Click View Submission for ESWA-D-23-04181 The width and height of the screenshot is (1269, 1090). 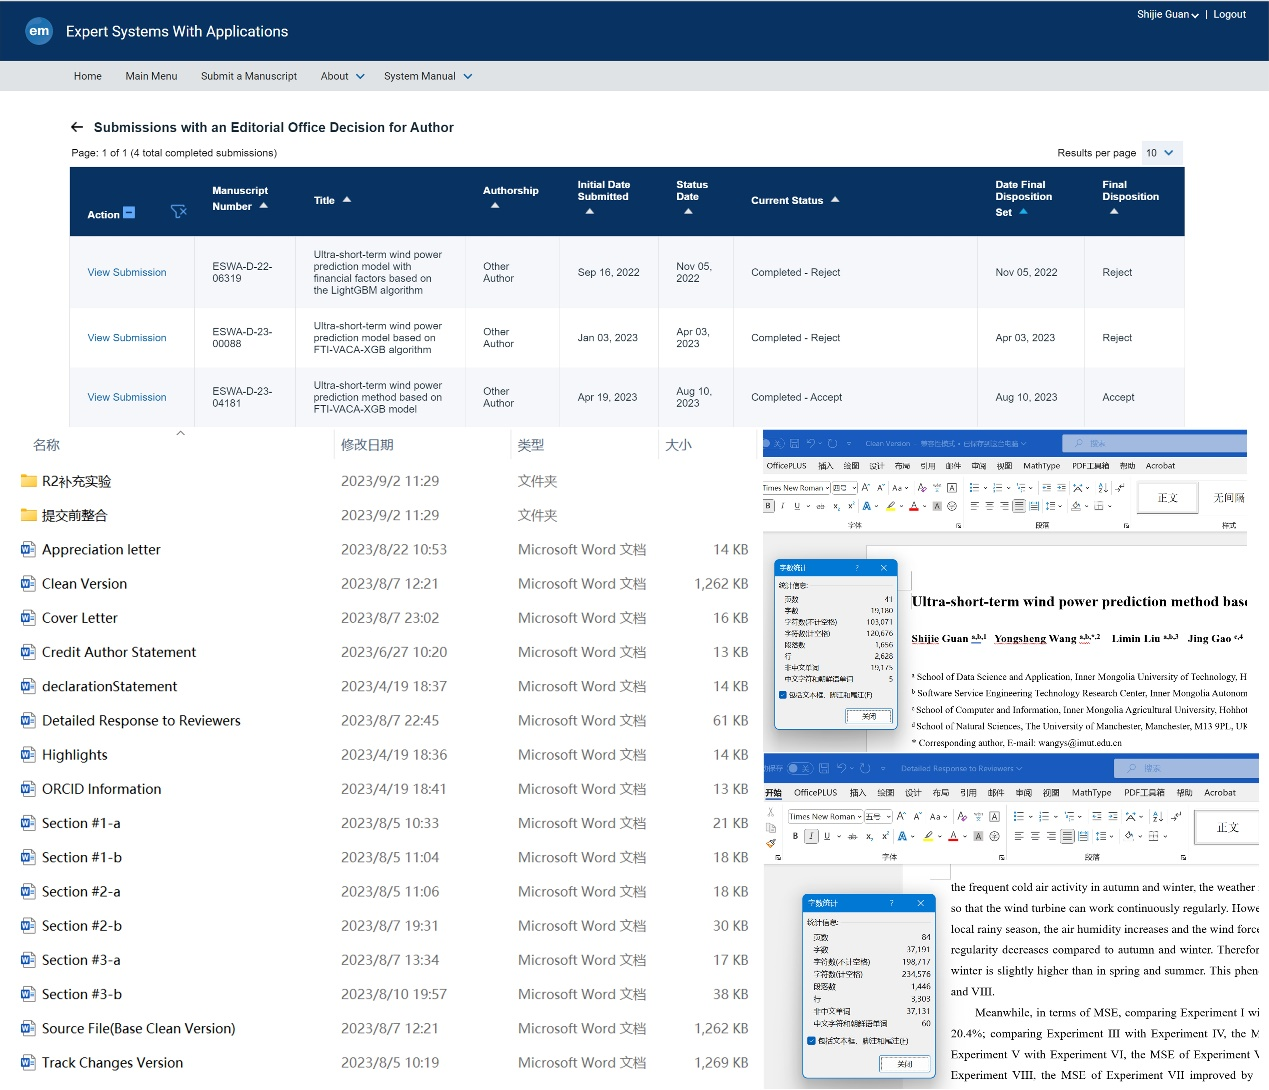coord(127,397)
